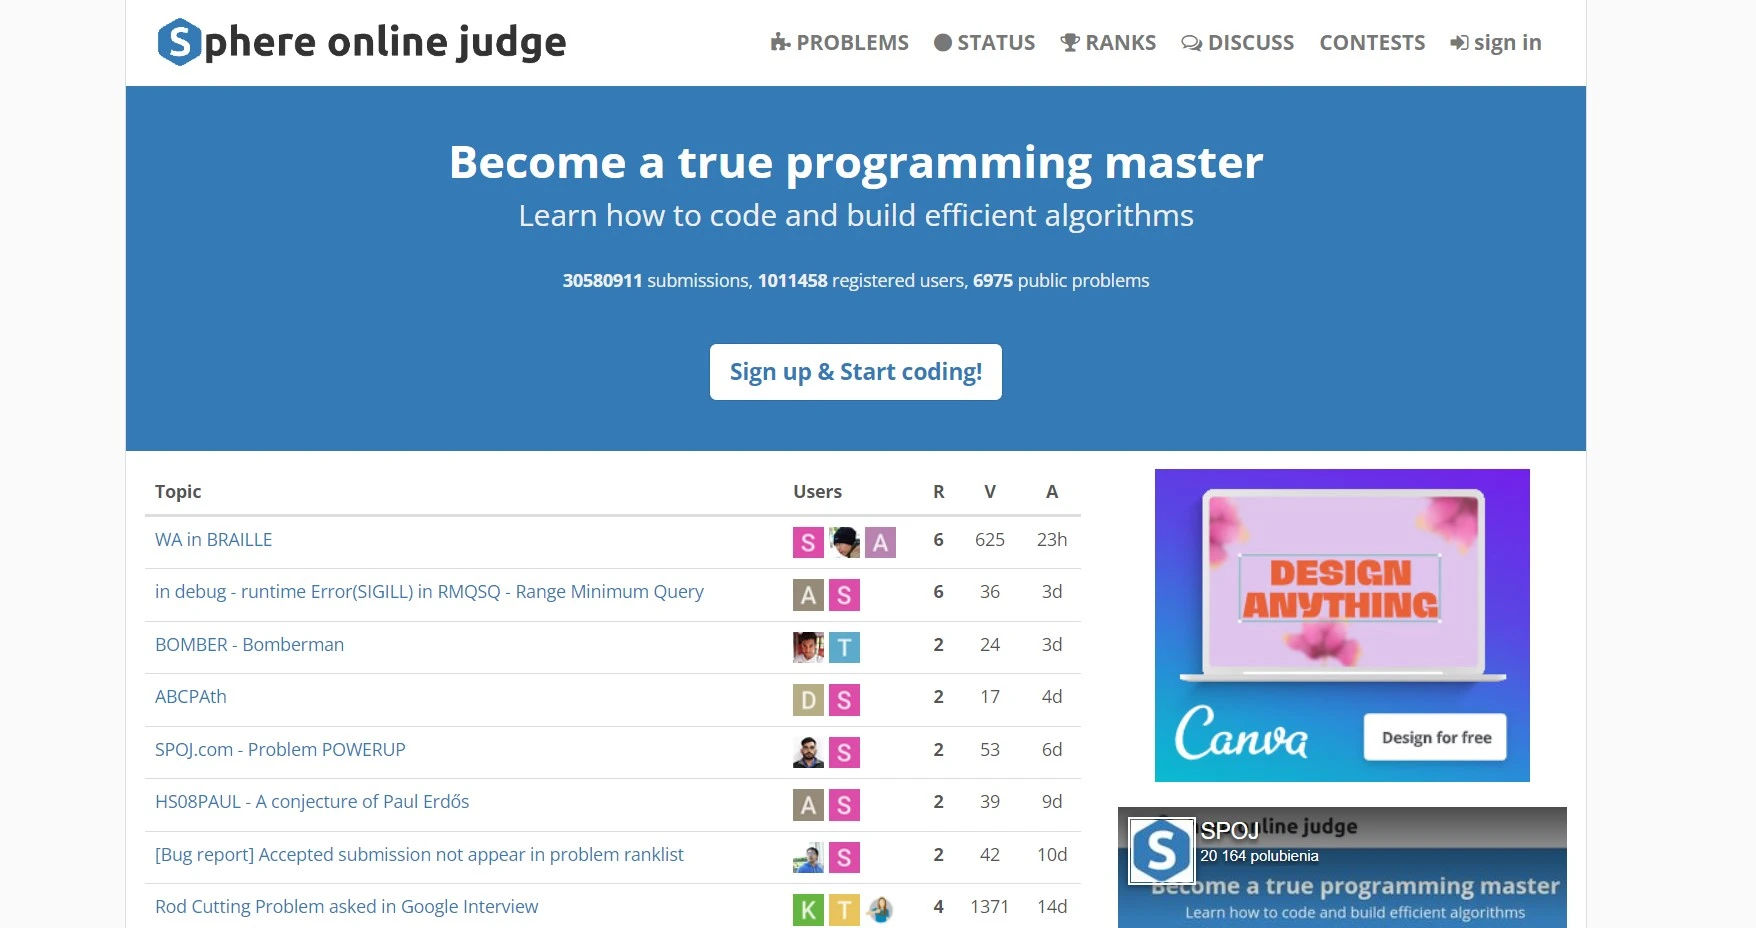Click 23h activity value in BRAILLE row
The width and height of the screenshot is (1756, 928).
coord(1052,540)
